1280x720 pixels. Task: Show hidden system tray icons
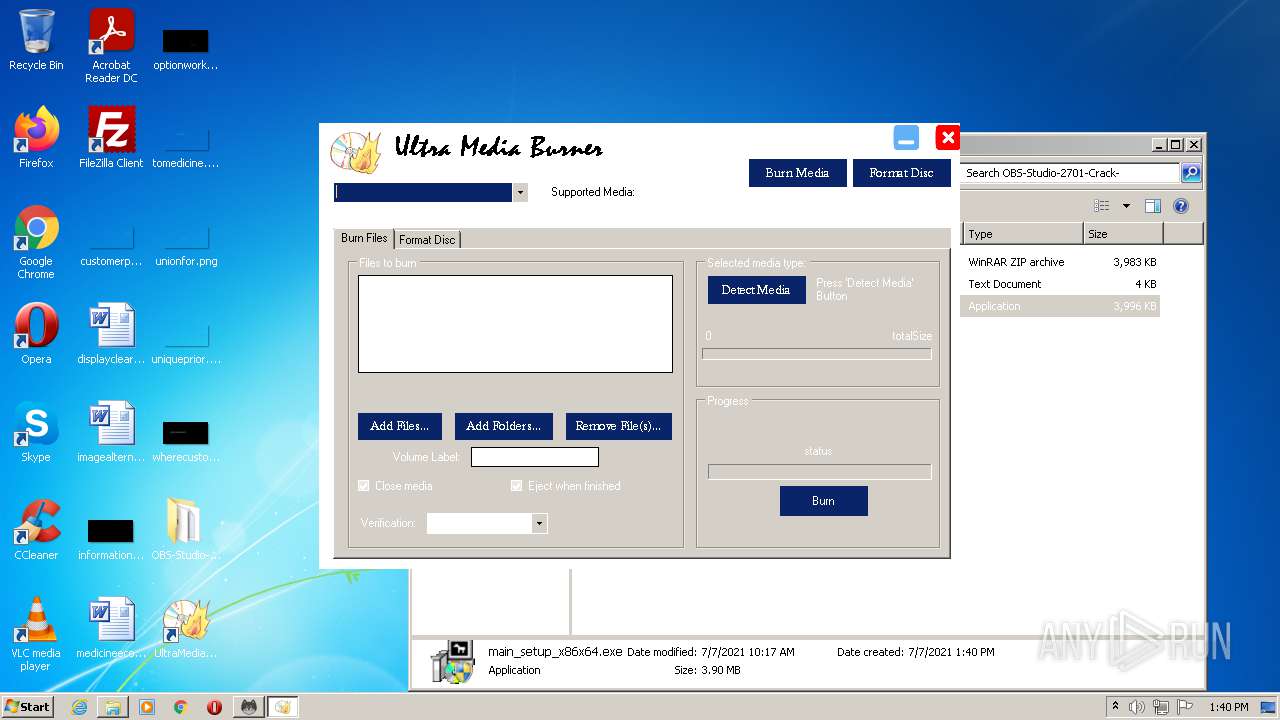[x=1116, y=707]
